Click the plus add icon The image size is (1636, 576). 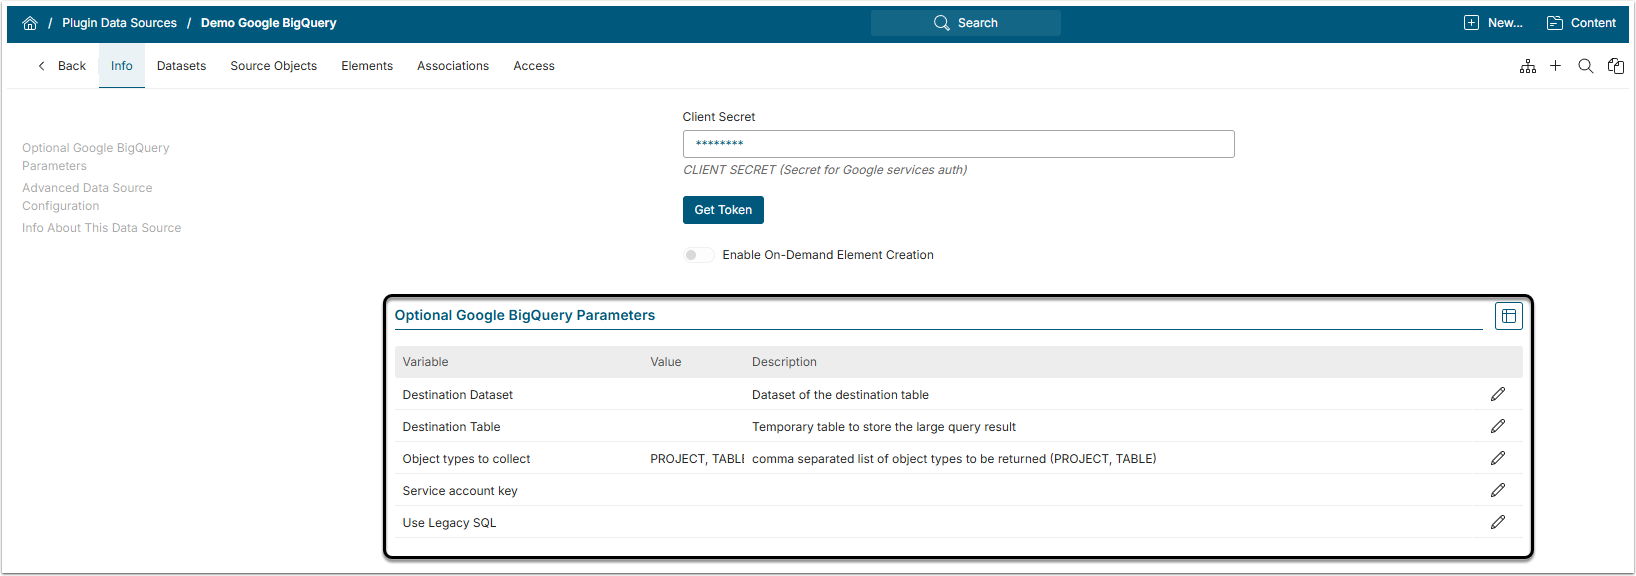point(1556,66)
